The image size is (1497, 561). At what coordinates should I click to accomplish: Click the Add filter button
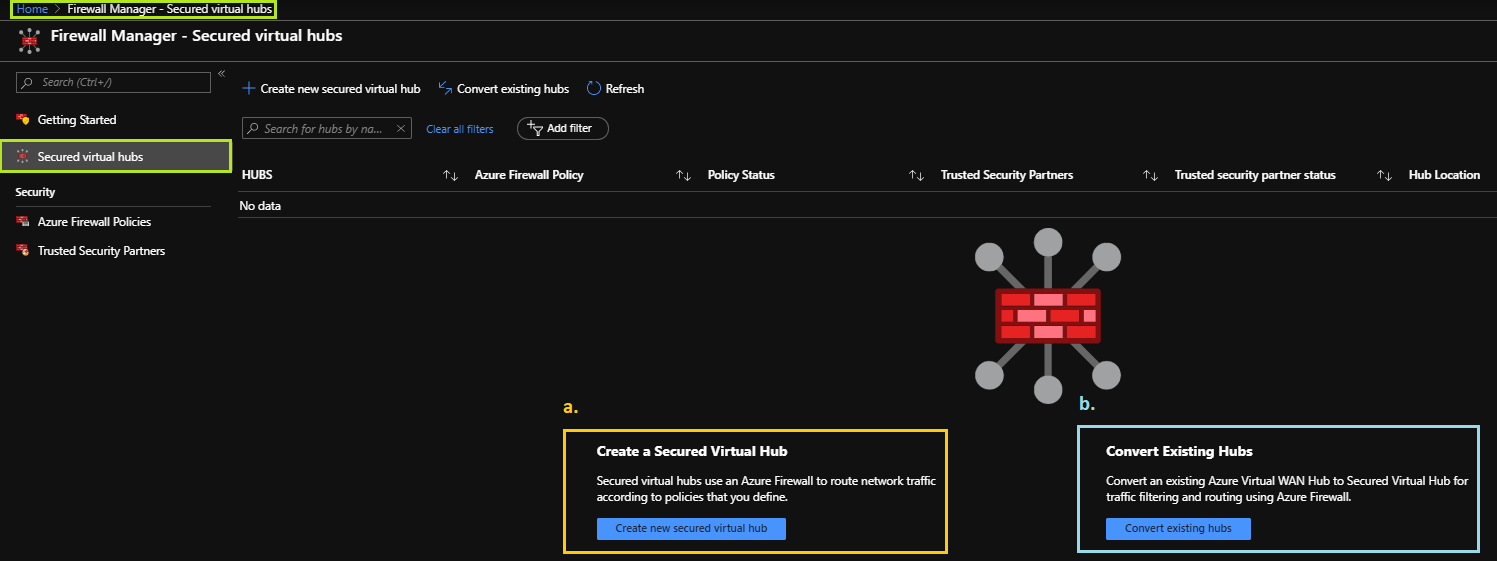563,129
